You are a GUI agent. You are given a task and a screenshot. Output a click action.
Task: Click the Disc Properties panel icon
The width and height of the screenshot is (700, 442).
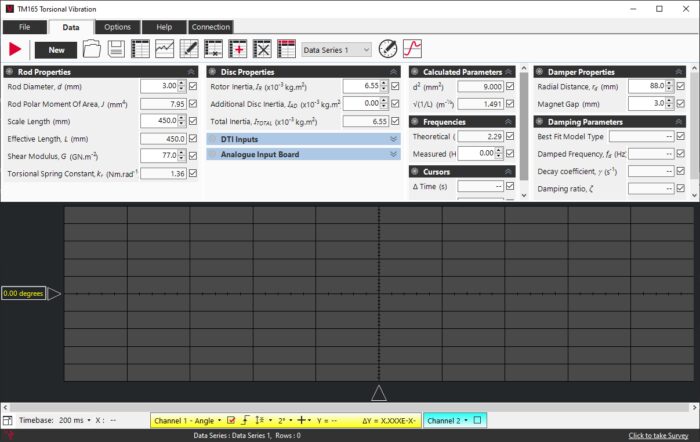click(212, 72)
